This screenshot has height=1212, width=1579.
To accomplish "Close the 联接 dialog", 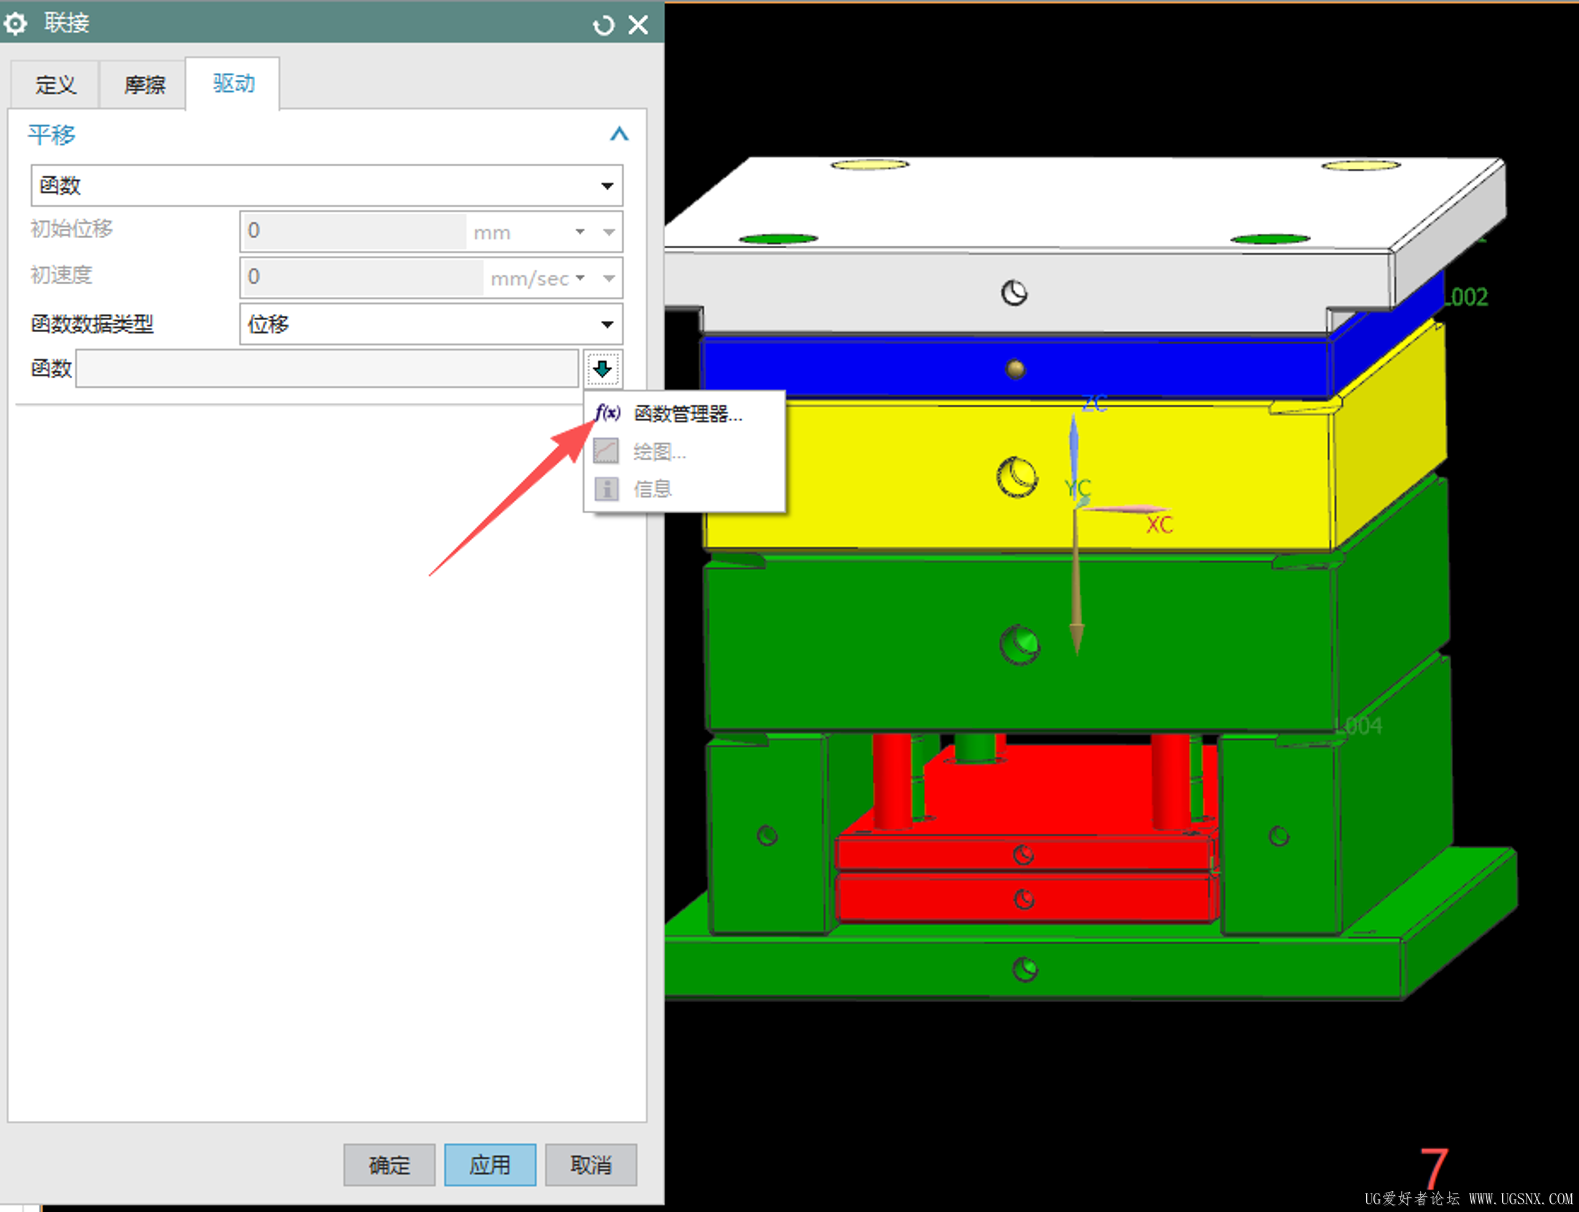I will point(638,25).
